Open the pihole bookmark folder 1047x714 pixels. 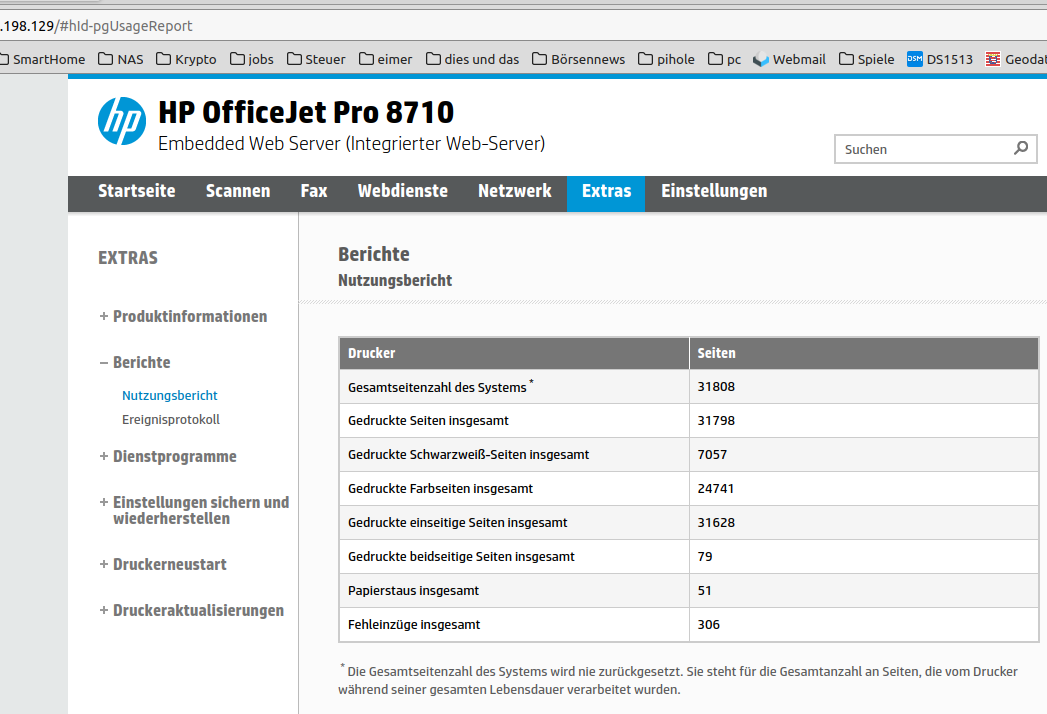coord(666,59)
